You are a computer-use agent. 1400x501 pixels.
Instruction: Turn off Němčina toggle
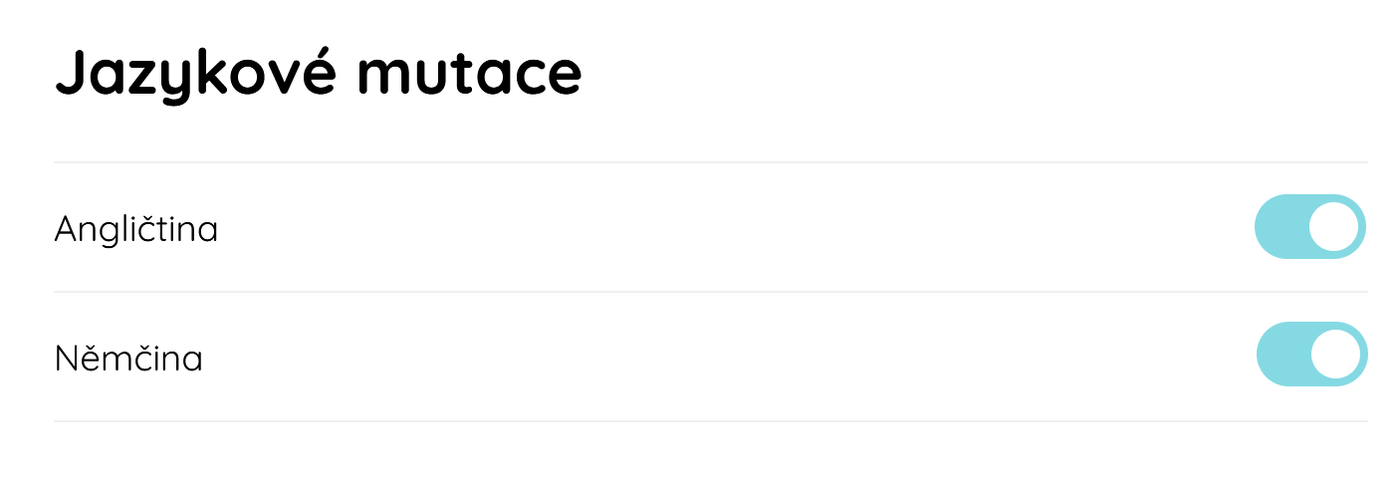1311,354
